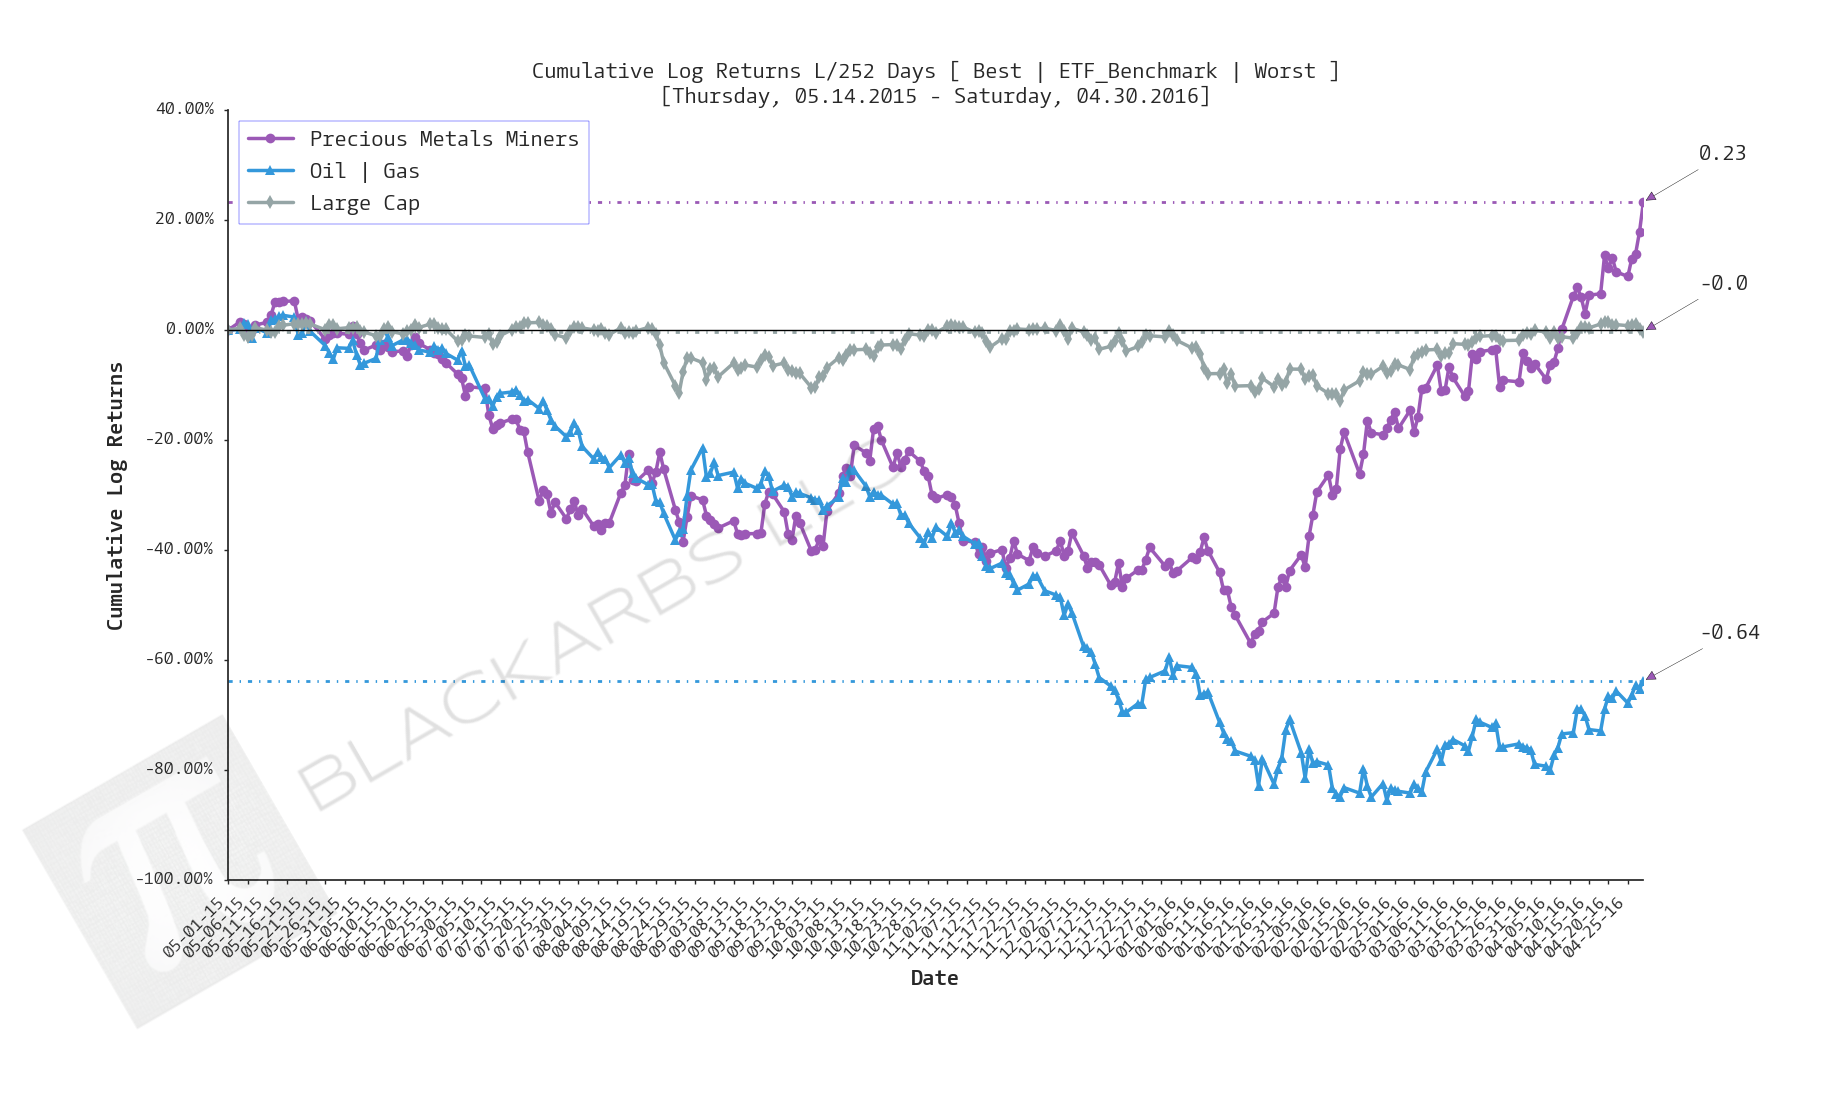The width and height of the screenshot is (1825, 1100).
Task: Click the Date axis label
Action: click(934, 978)
